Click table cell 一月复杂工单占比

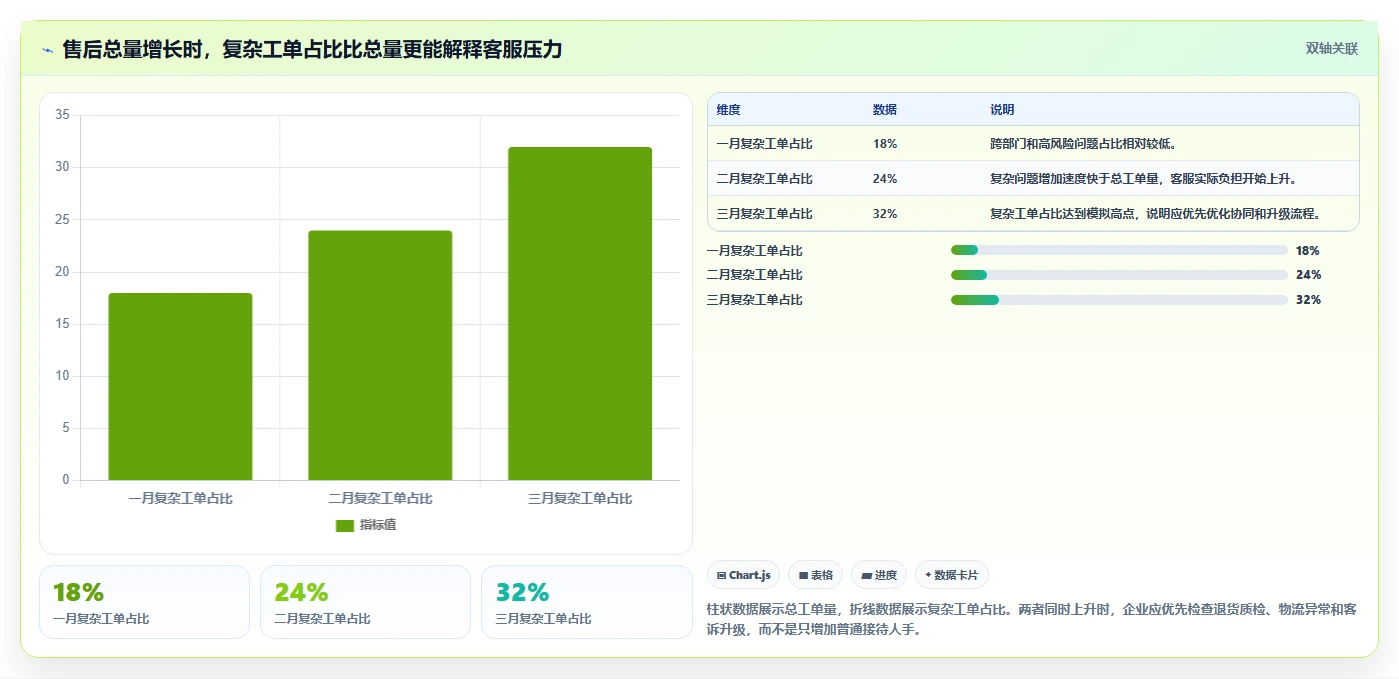pos(764,144)
